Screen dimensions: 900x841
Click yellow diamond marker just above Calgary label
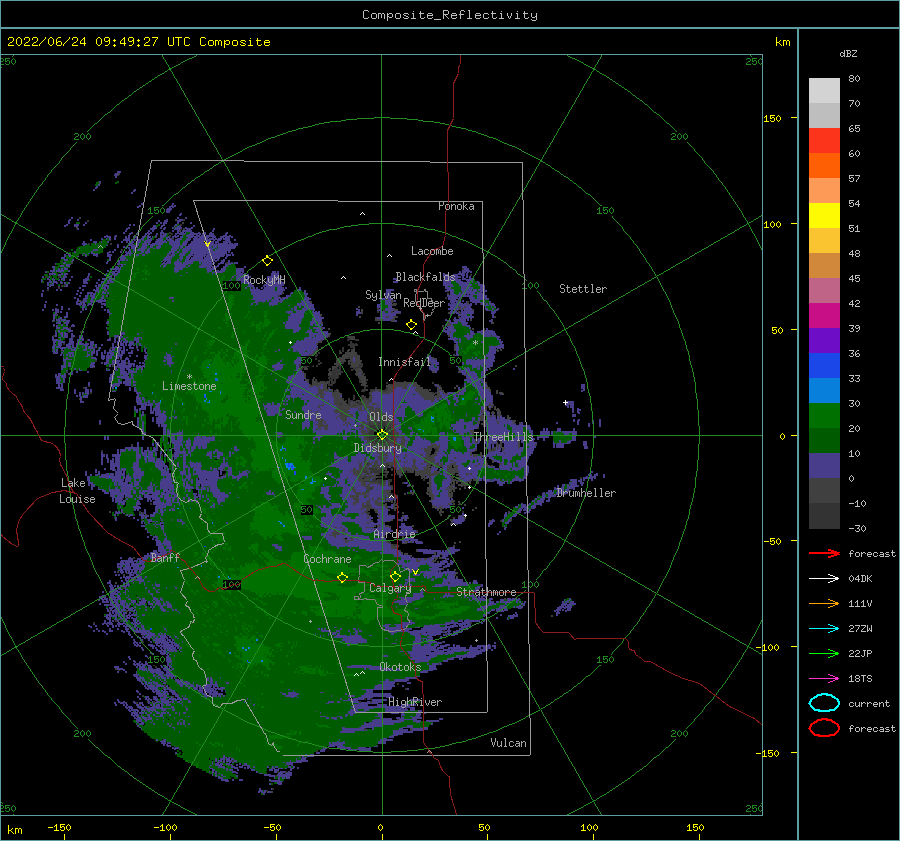[x=395, y=576]
